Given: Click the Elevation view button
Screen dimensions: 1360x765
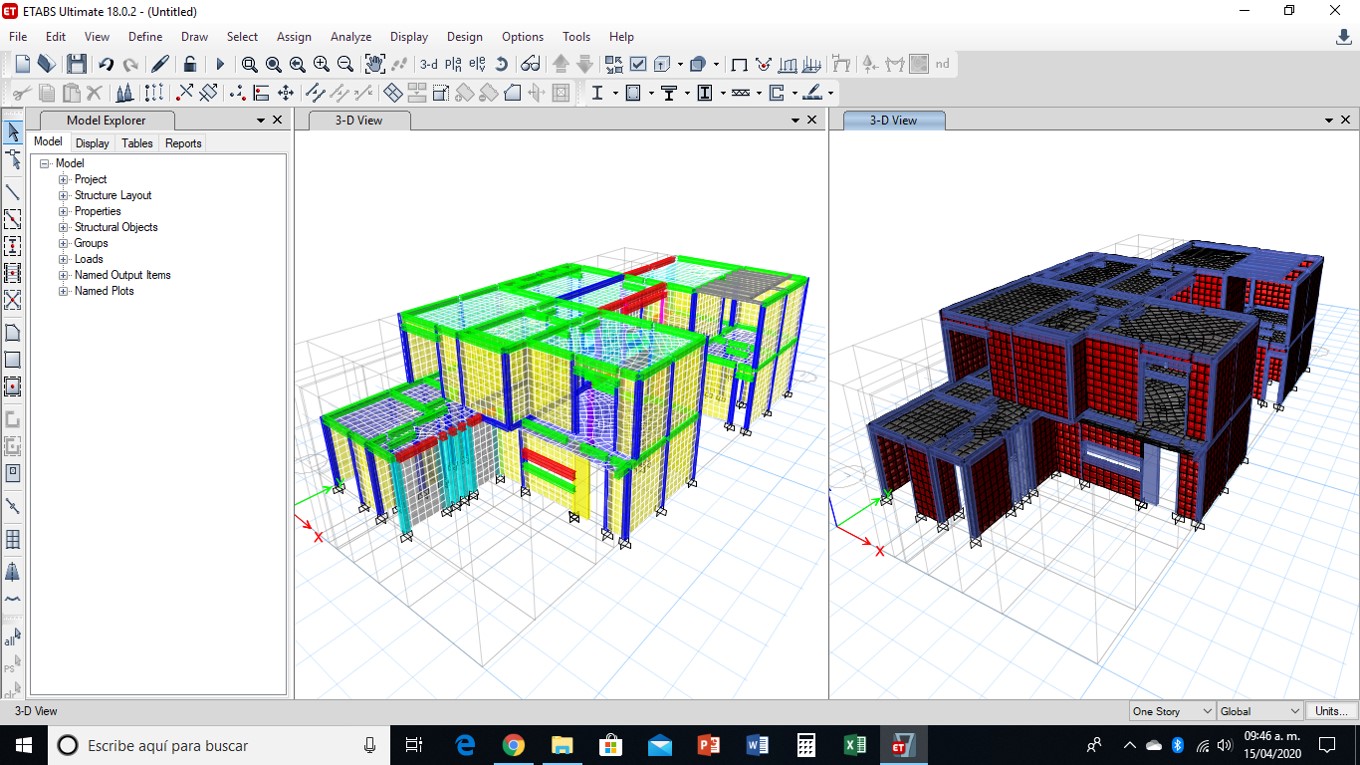Looking at the screenshot, I should [477, 64].
